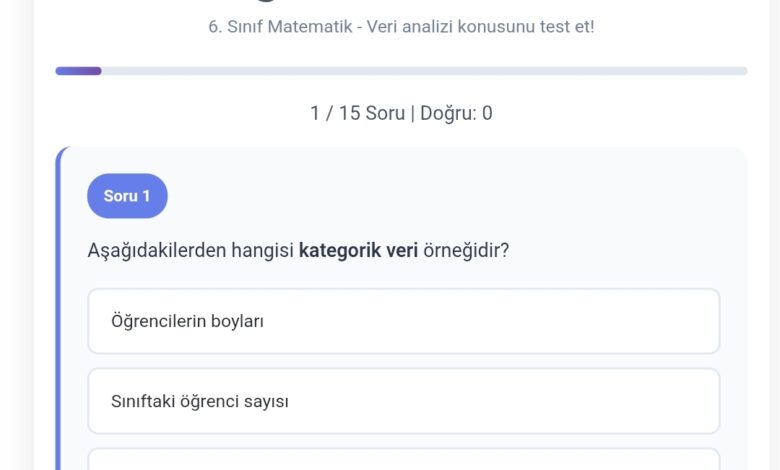
Task: Click the "Soru 1" badge
Action: point(127,196)
